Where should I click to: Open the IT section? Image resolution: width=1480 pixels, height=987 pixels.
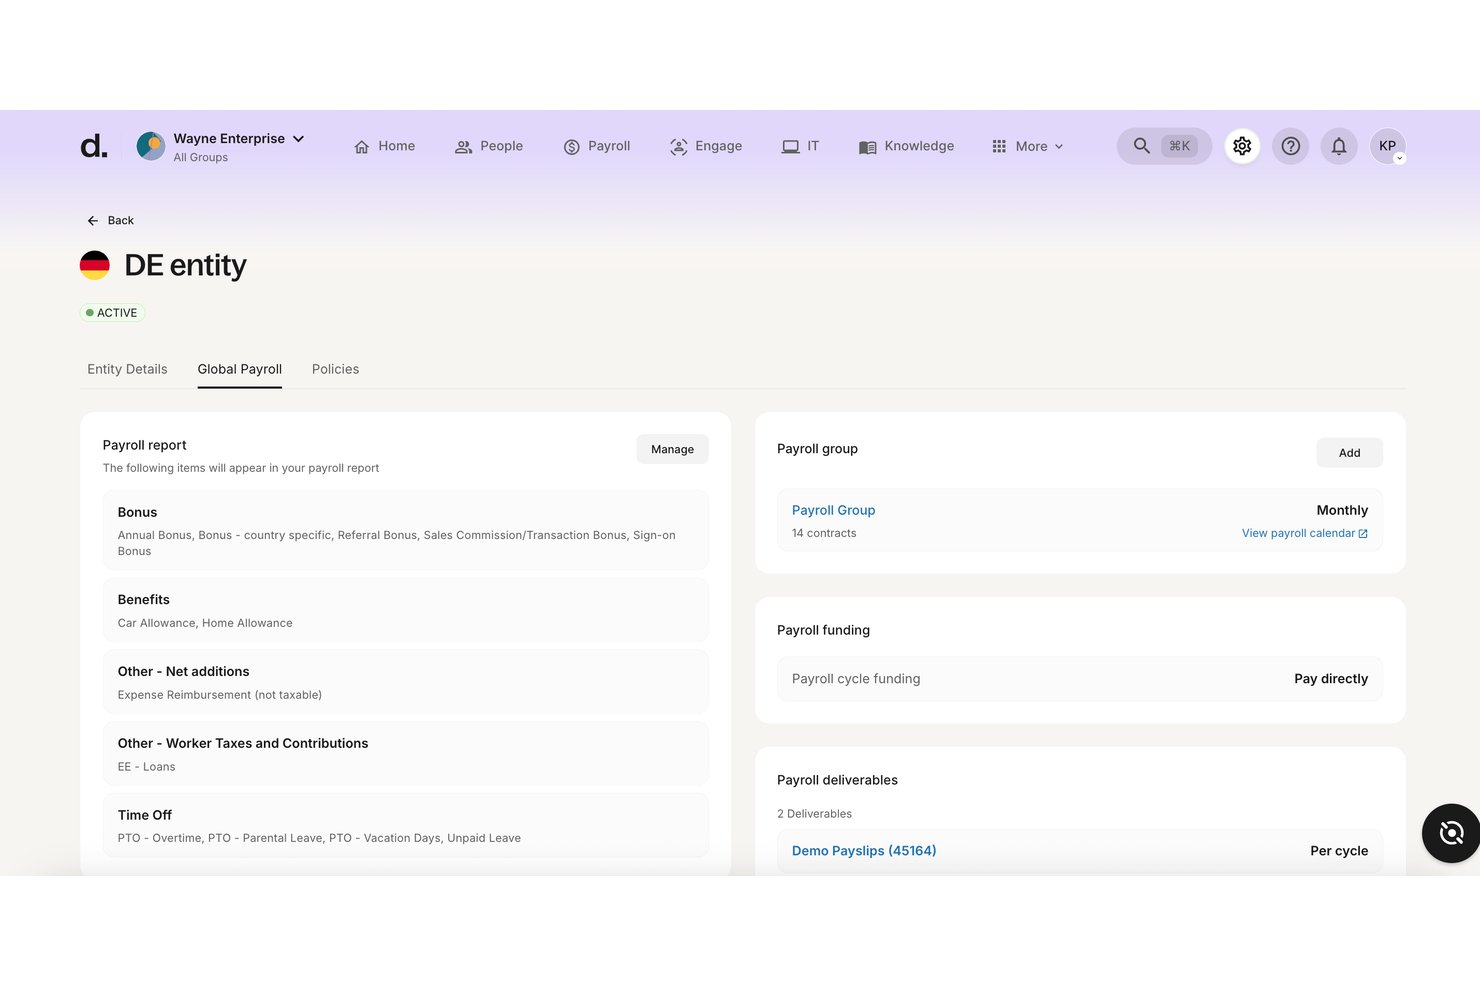[800, 146]
